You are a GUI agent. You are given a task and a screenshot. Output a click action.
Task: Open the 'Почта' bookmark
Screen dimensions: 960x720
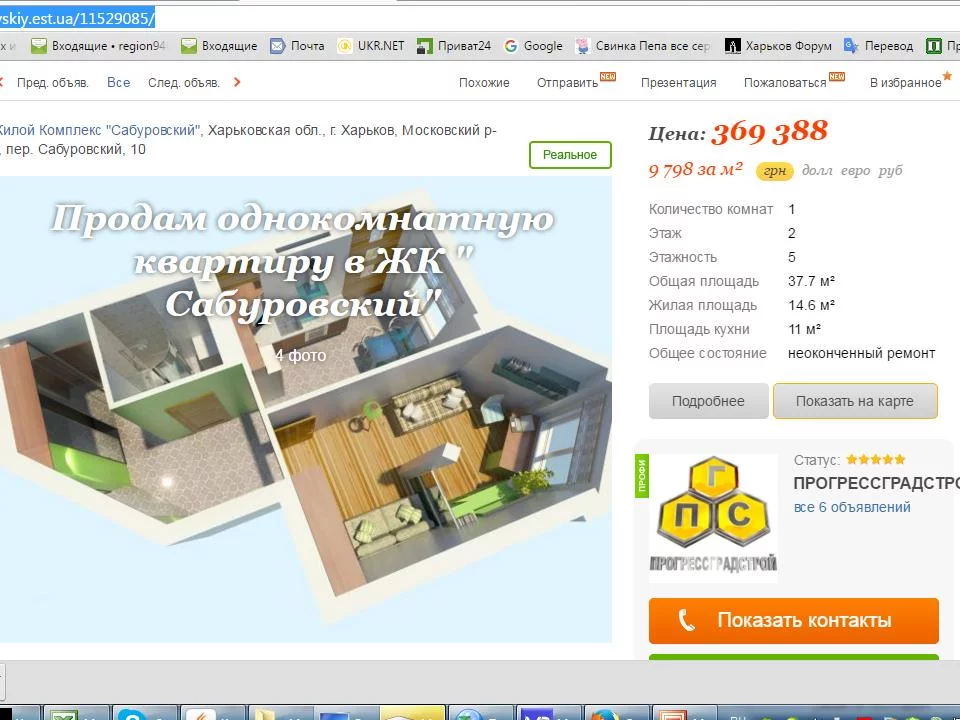click(x=297, y=46)
